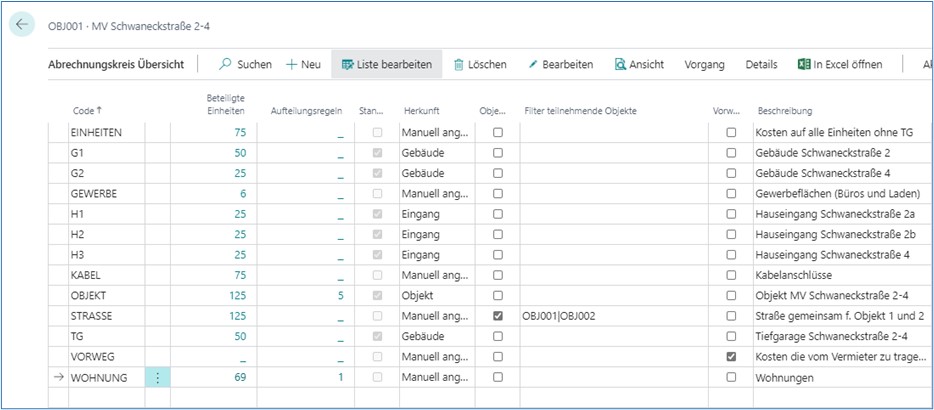Click In Excel öffnen icon
This screenshot has height=410, width=934.
[802, 64]
